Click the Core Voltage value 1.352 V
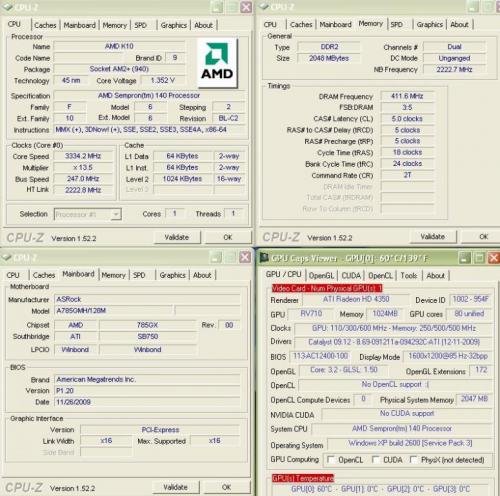This screenshot has width=500, height=496. click(163, 80)
